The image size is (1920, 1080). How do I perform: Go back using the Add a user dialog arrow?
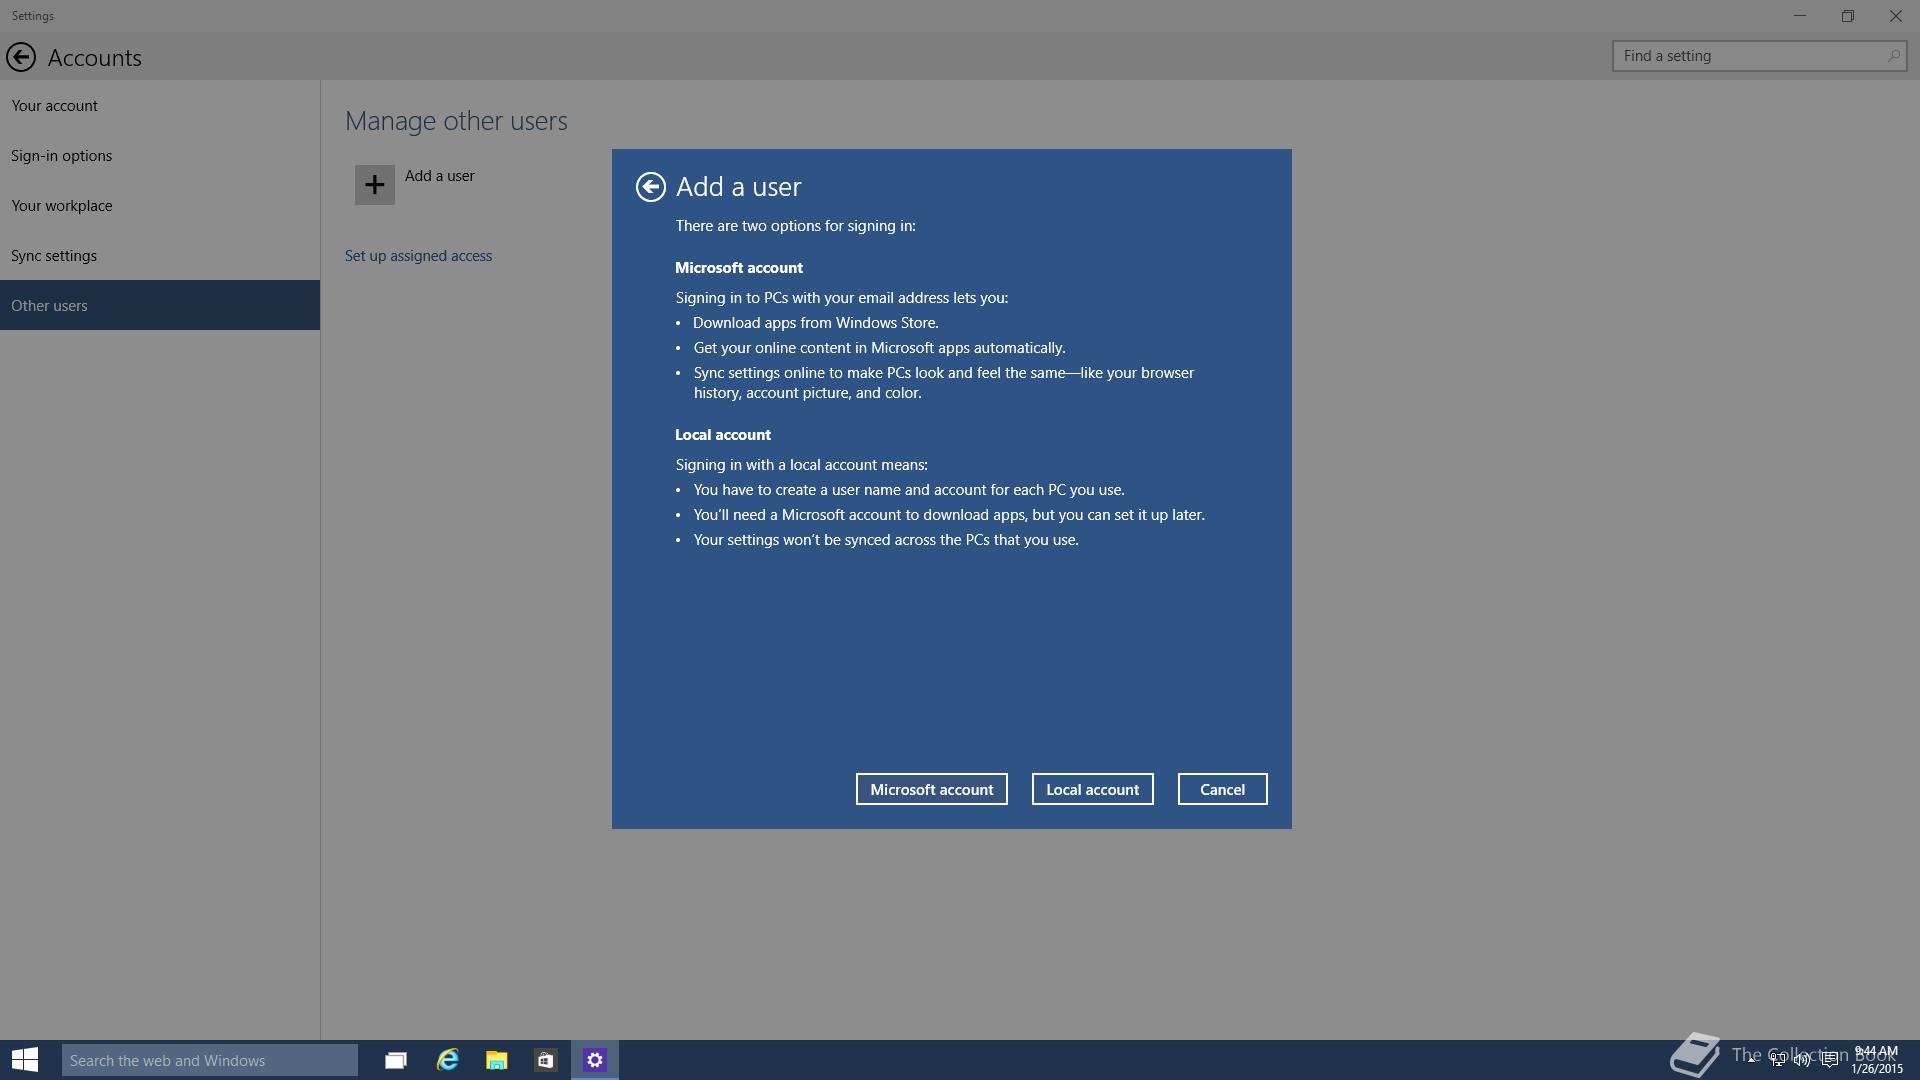point(651,187)
